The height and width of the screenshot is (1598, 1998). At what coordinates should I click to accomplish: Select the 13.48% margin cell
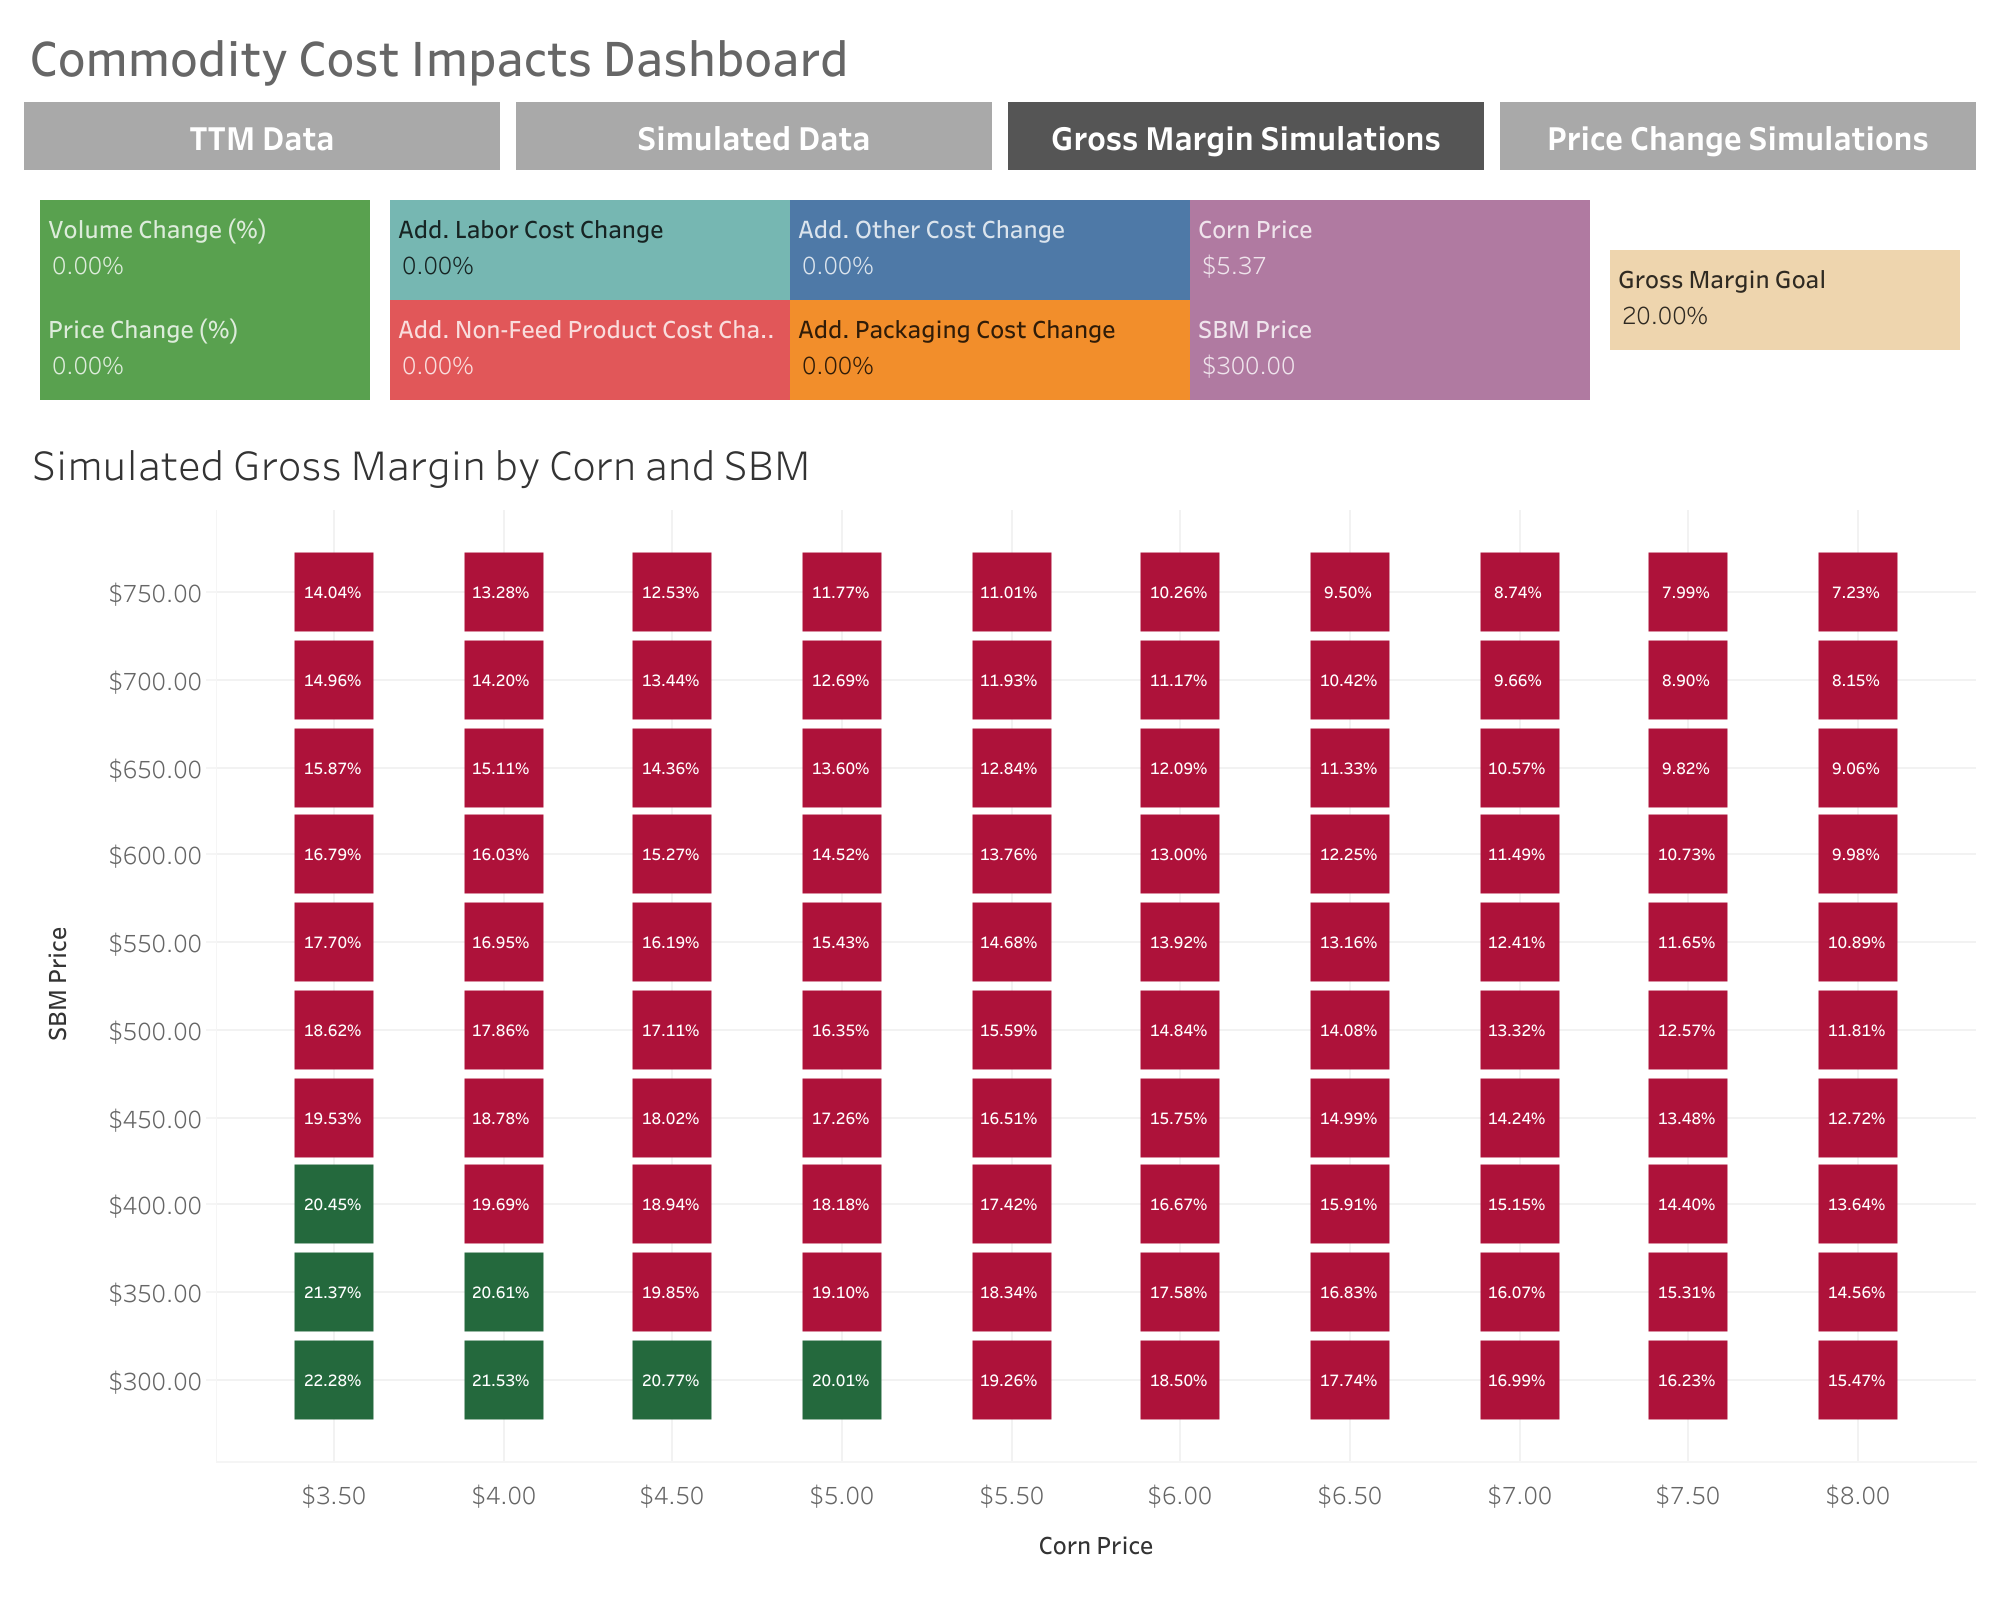point(1688,1118)
